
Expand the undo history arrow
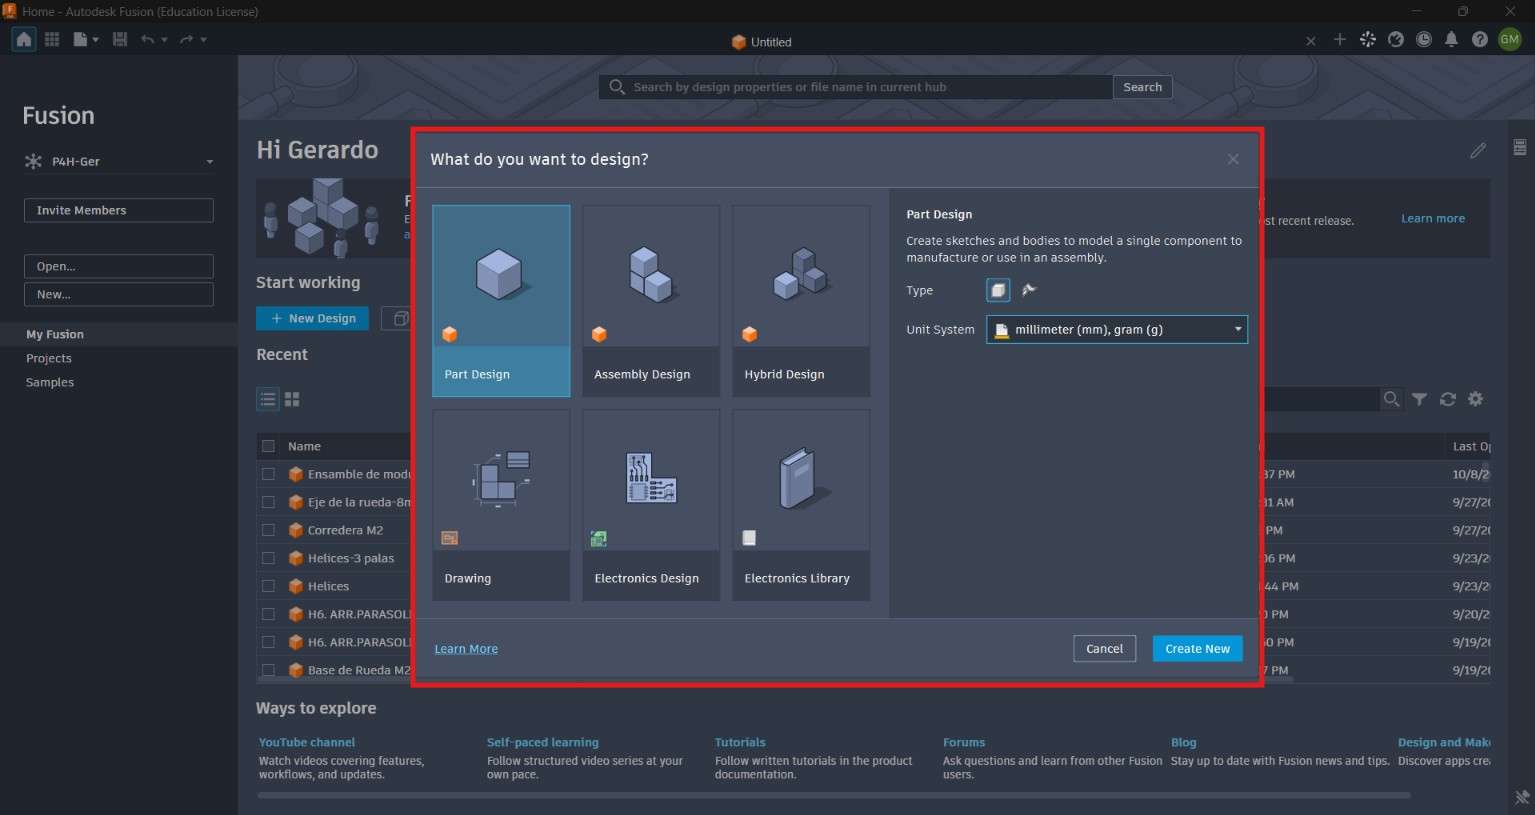(x=165, y=40)
